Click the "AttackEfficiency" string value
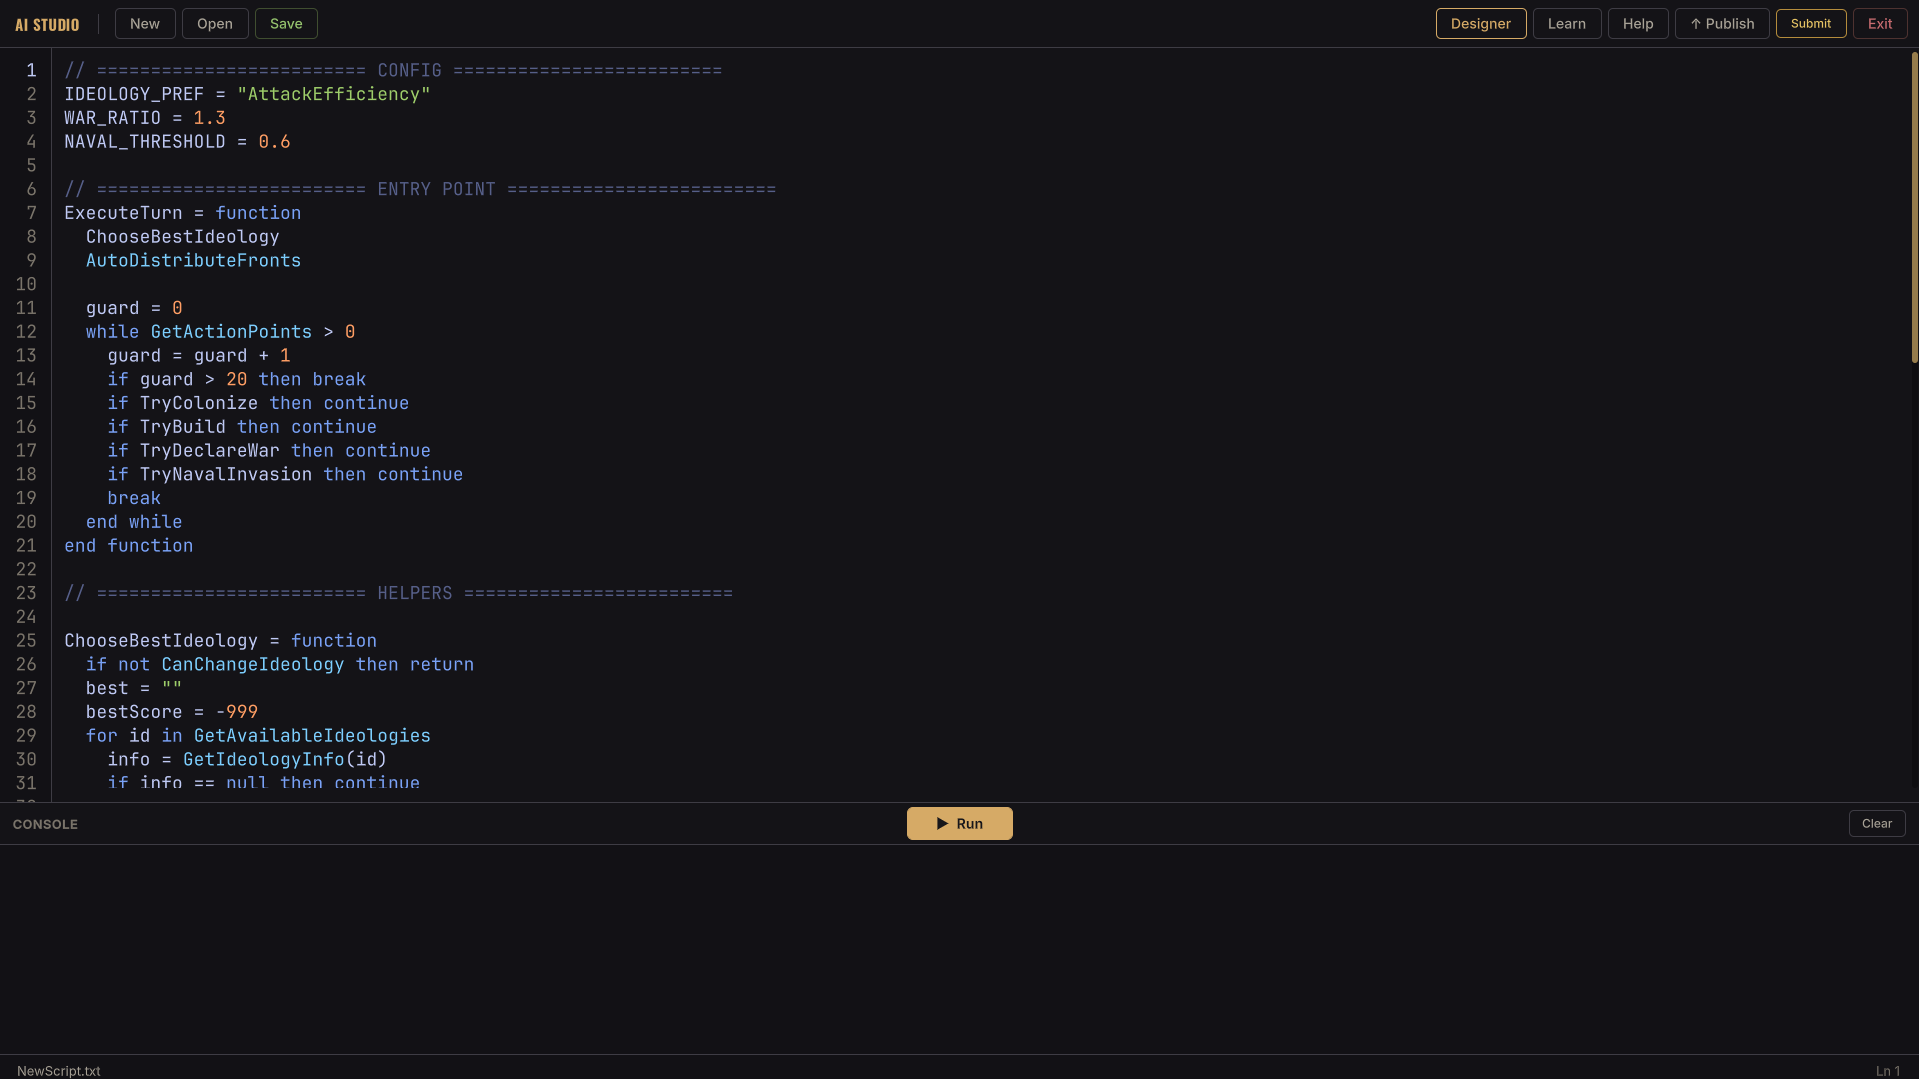The width and height of the screenshot is (1919, 1079). coord(334,94)
